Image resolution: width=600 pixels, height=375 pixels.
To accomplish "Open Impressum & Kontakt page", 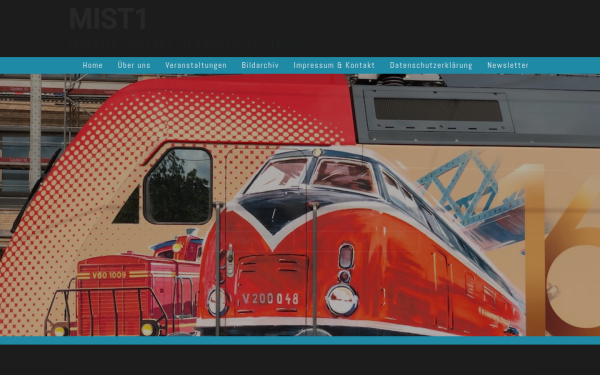I will pos(334,65).
